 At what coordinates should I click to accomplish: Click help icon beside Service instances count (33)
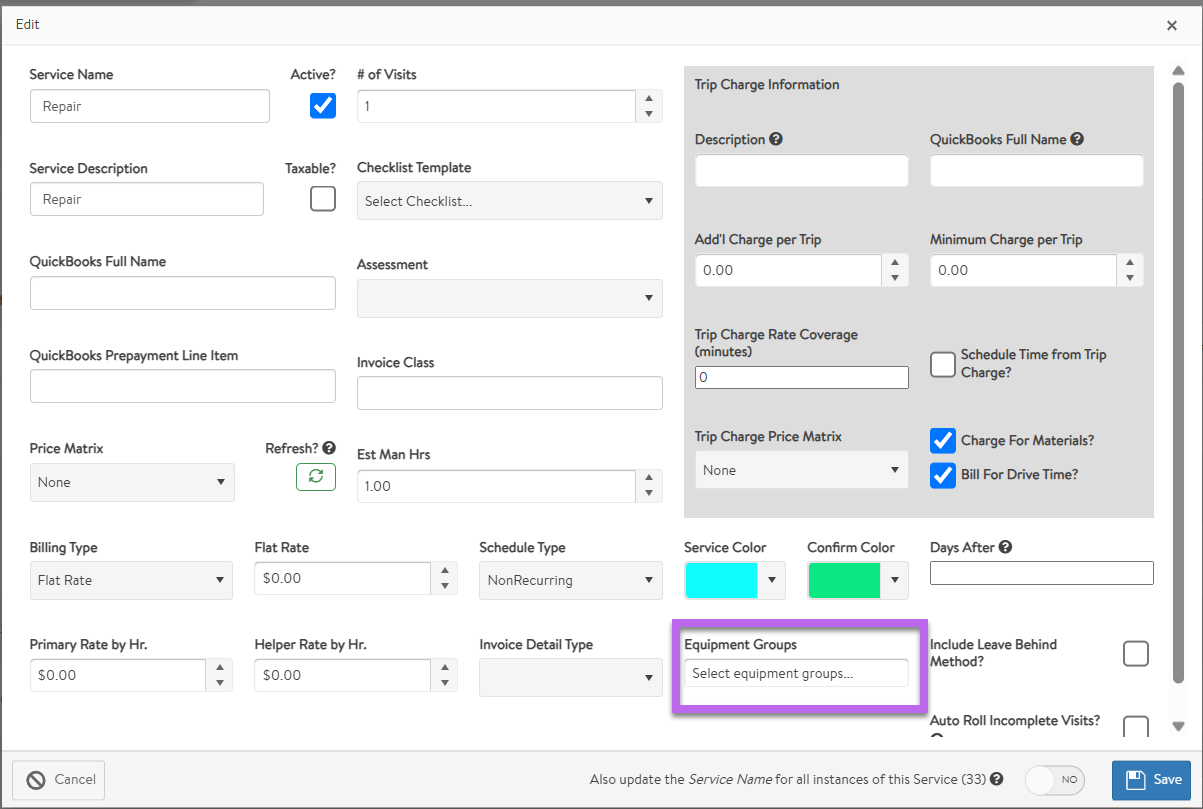click(997, 779)
